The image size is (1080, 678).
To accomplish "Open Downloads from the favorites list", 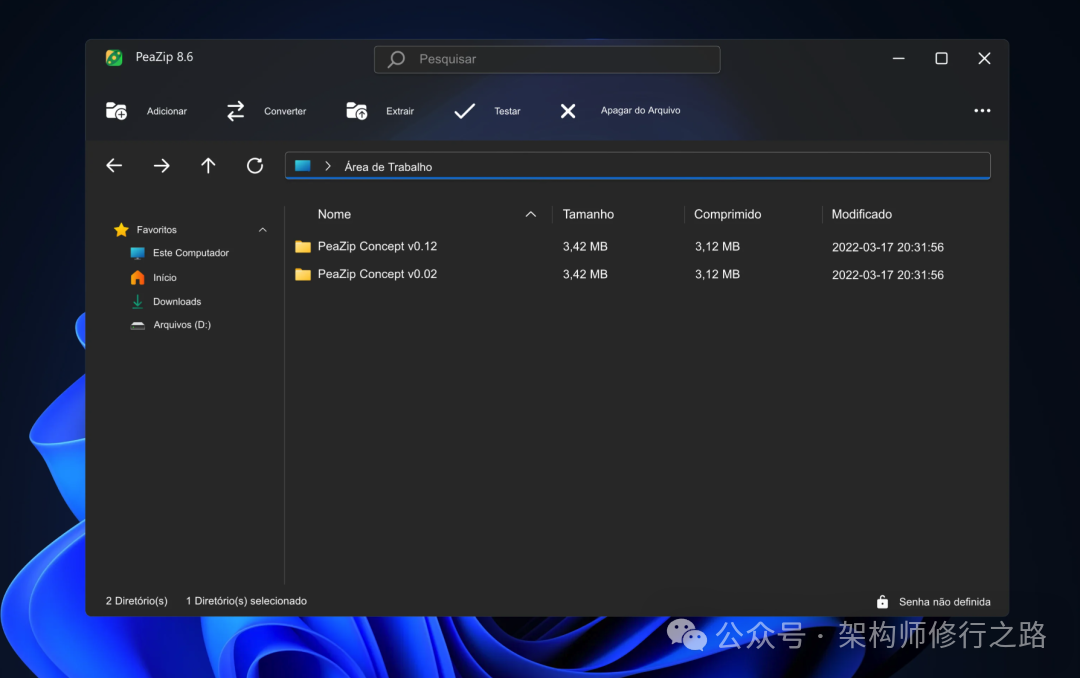I will (176, 301).
